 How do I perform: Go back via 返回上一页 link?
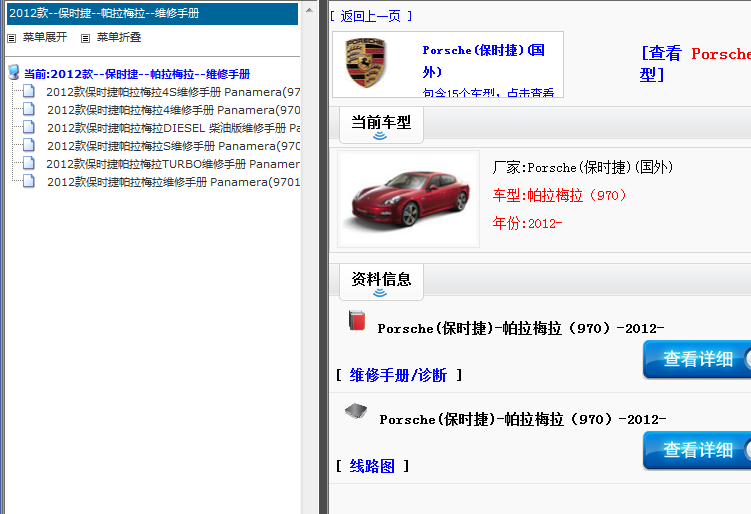370,16
